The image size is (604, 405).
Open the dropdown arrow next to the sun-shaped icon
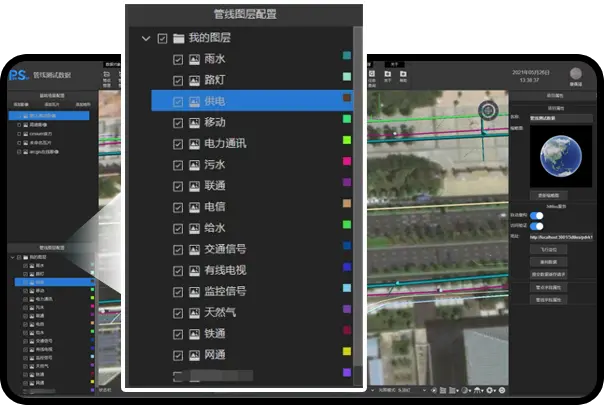click(x=495, y=391)
